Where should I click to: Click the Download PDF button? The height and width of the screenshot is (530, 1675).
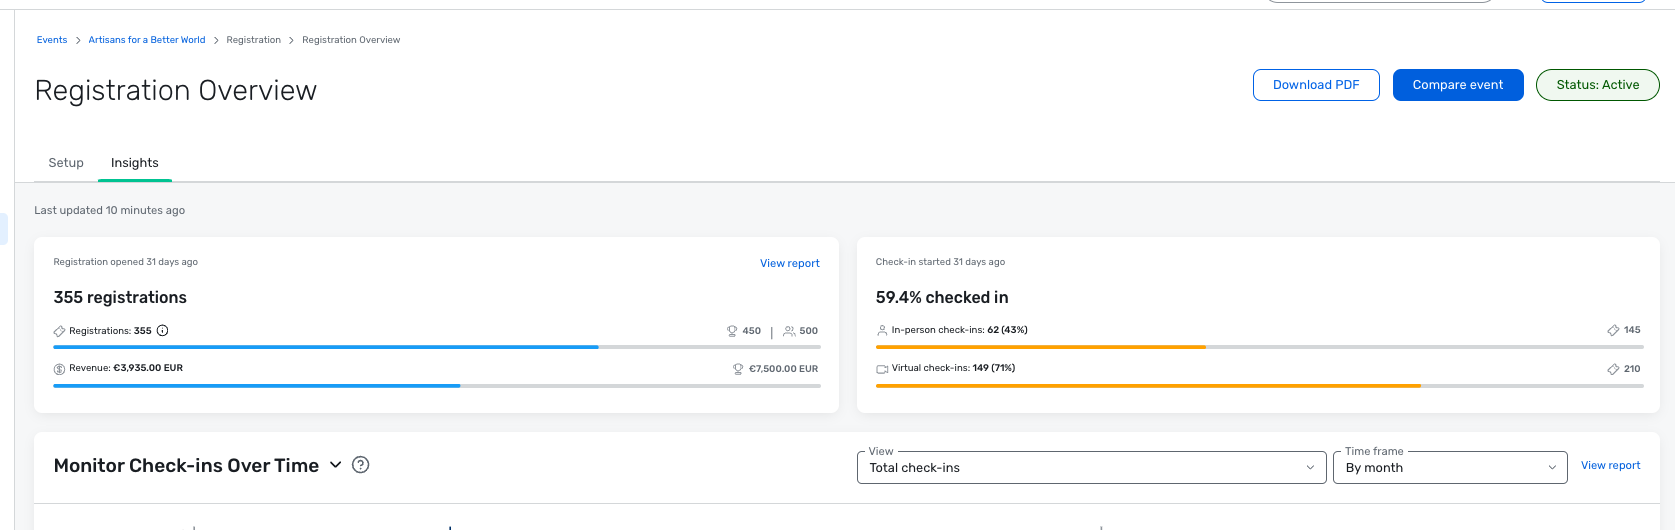[1316, 85]
